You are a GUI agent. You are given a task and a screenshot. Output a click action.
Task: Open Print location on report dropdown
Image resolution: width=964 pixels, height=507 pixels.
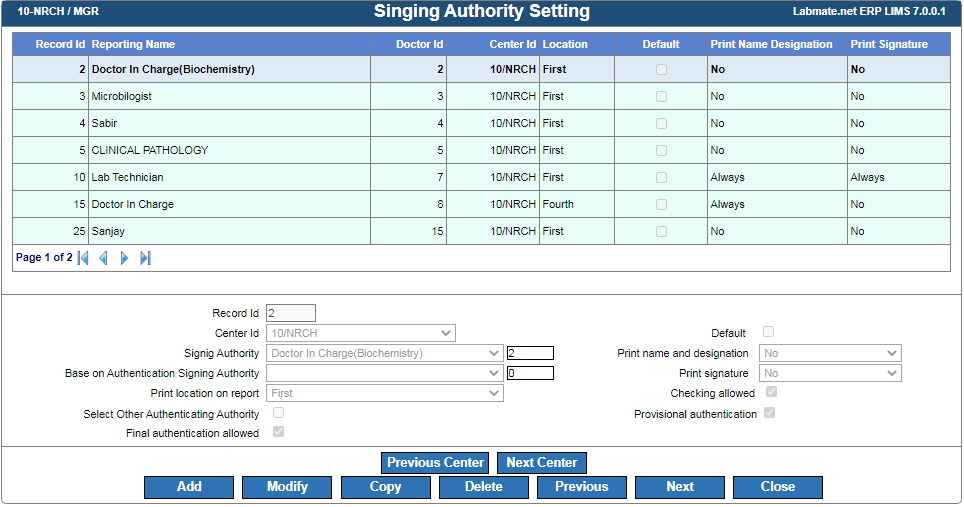[x=385, y=393]
